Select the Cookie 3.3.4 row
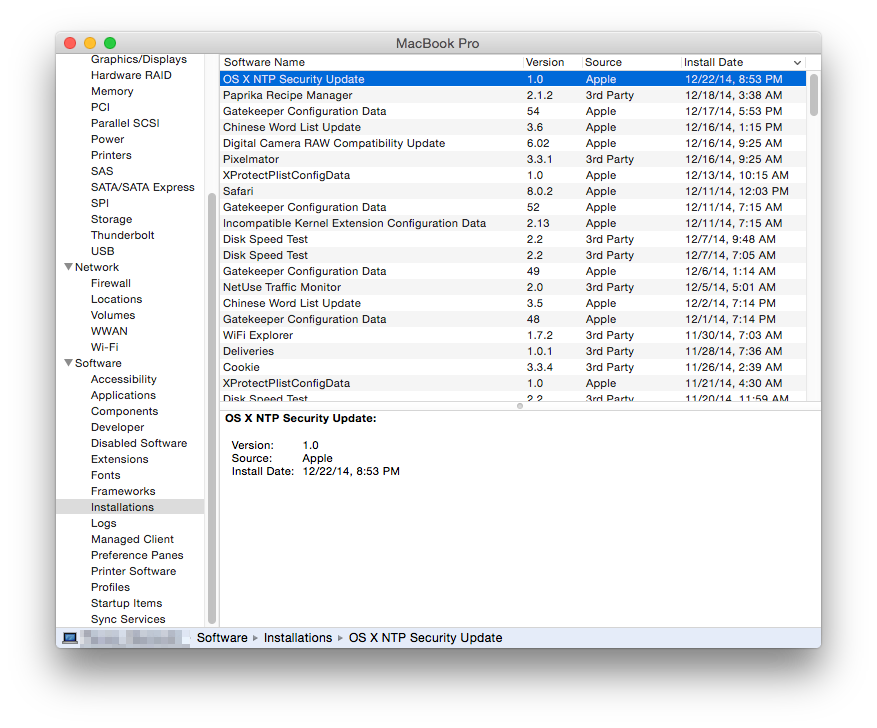Viewport: 877px width, 728px height. [513, 367]
